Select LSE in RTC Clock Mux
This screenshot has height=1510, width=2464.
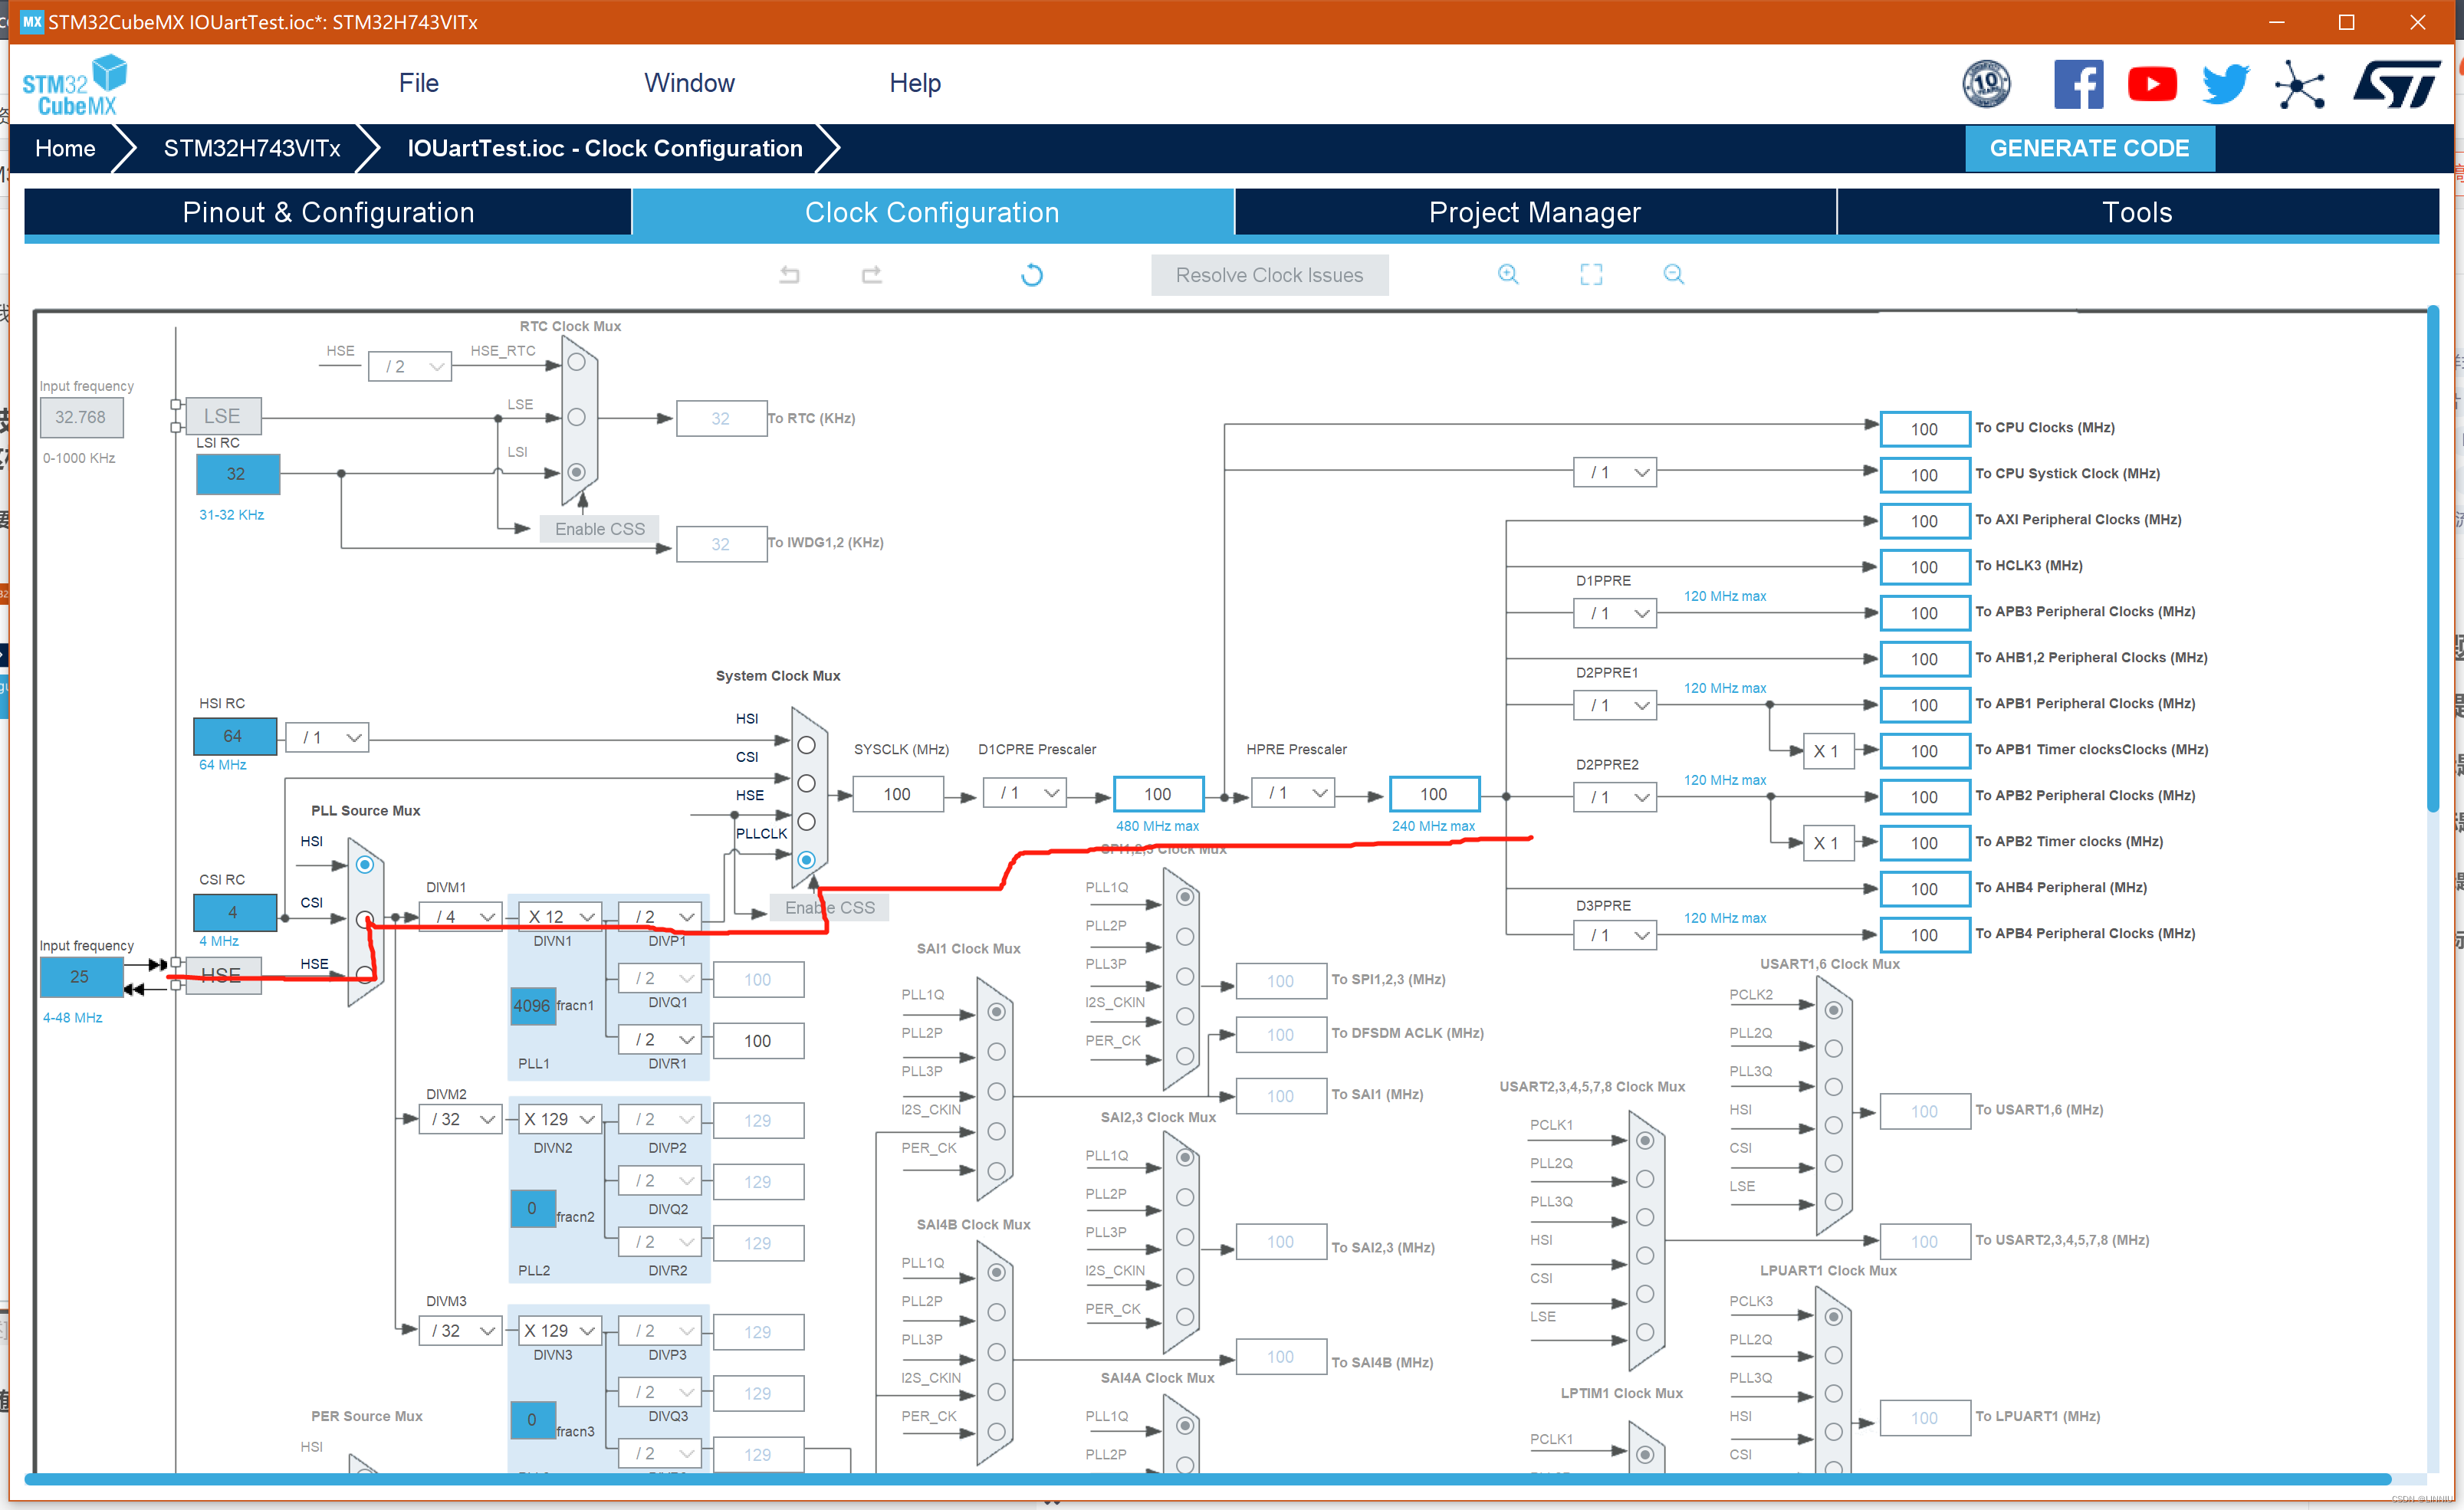click(577, 417)
